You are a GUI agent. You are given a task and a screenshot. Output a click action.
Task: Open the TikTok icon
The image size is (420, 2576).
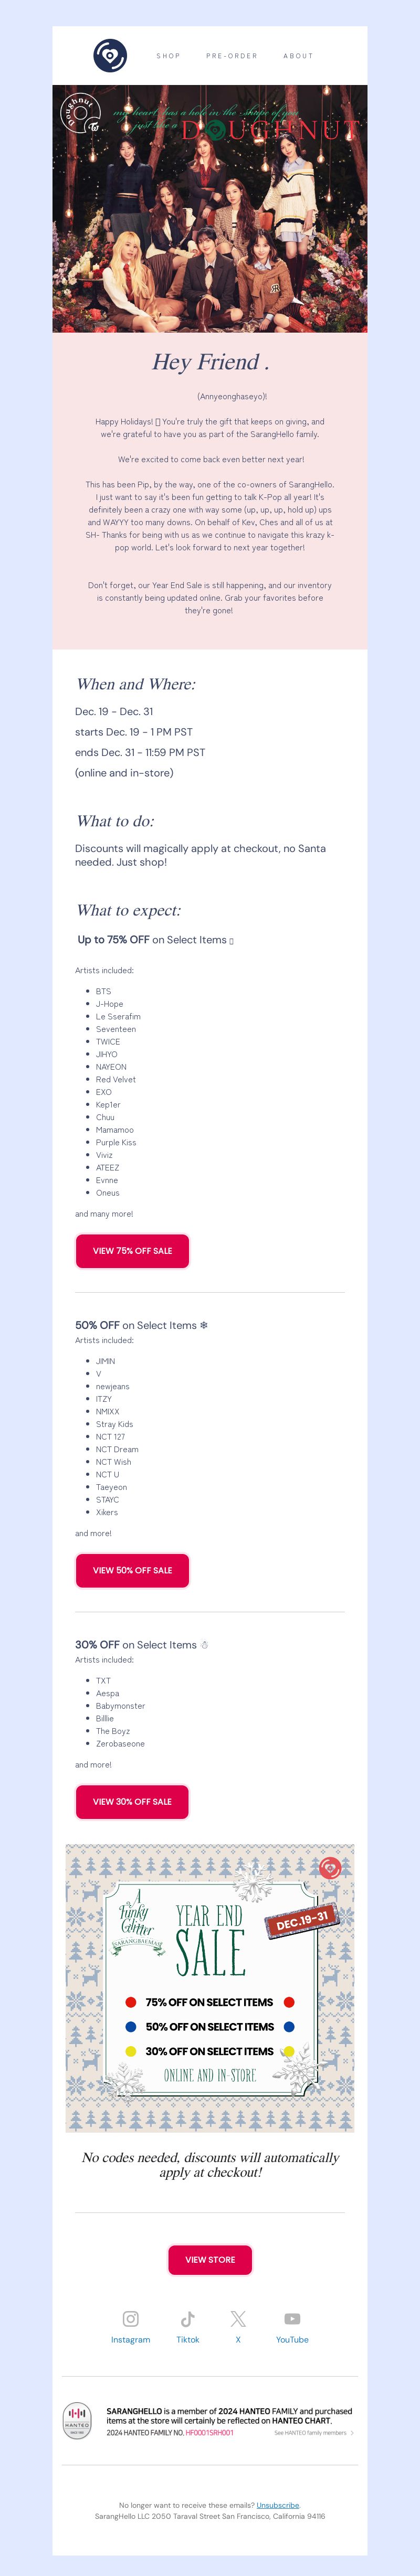(x=188, y=2318)
